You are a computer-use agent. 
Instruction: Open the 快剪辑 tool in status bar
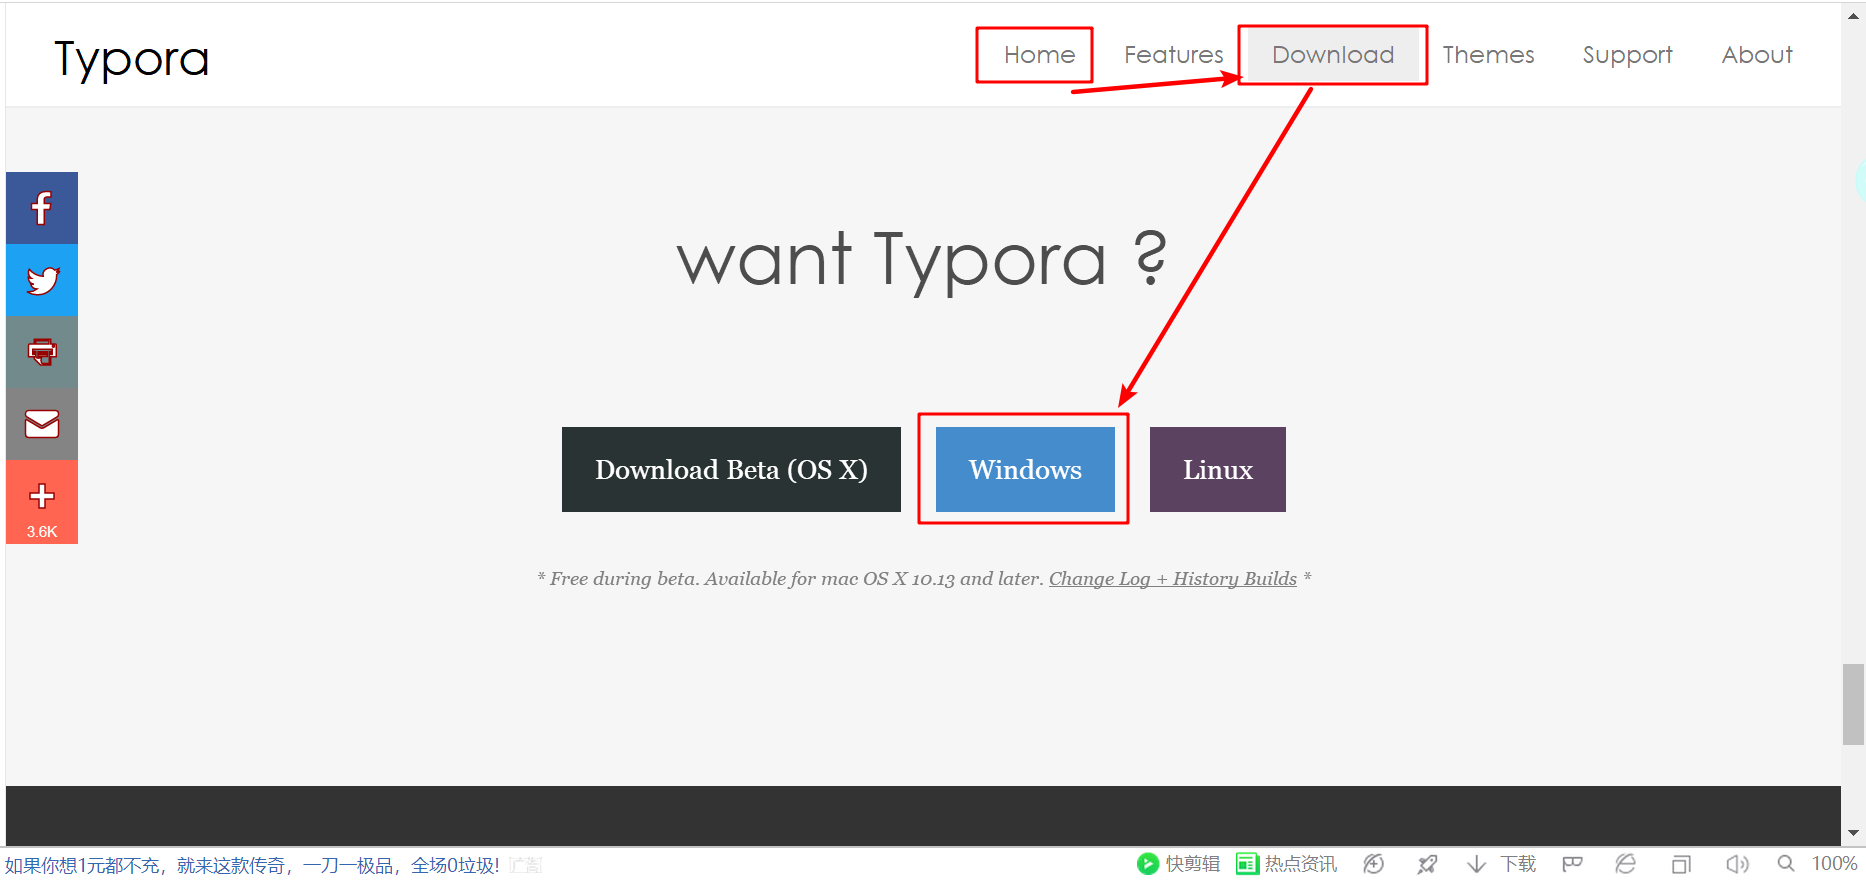coord(1178,864)
